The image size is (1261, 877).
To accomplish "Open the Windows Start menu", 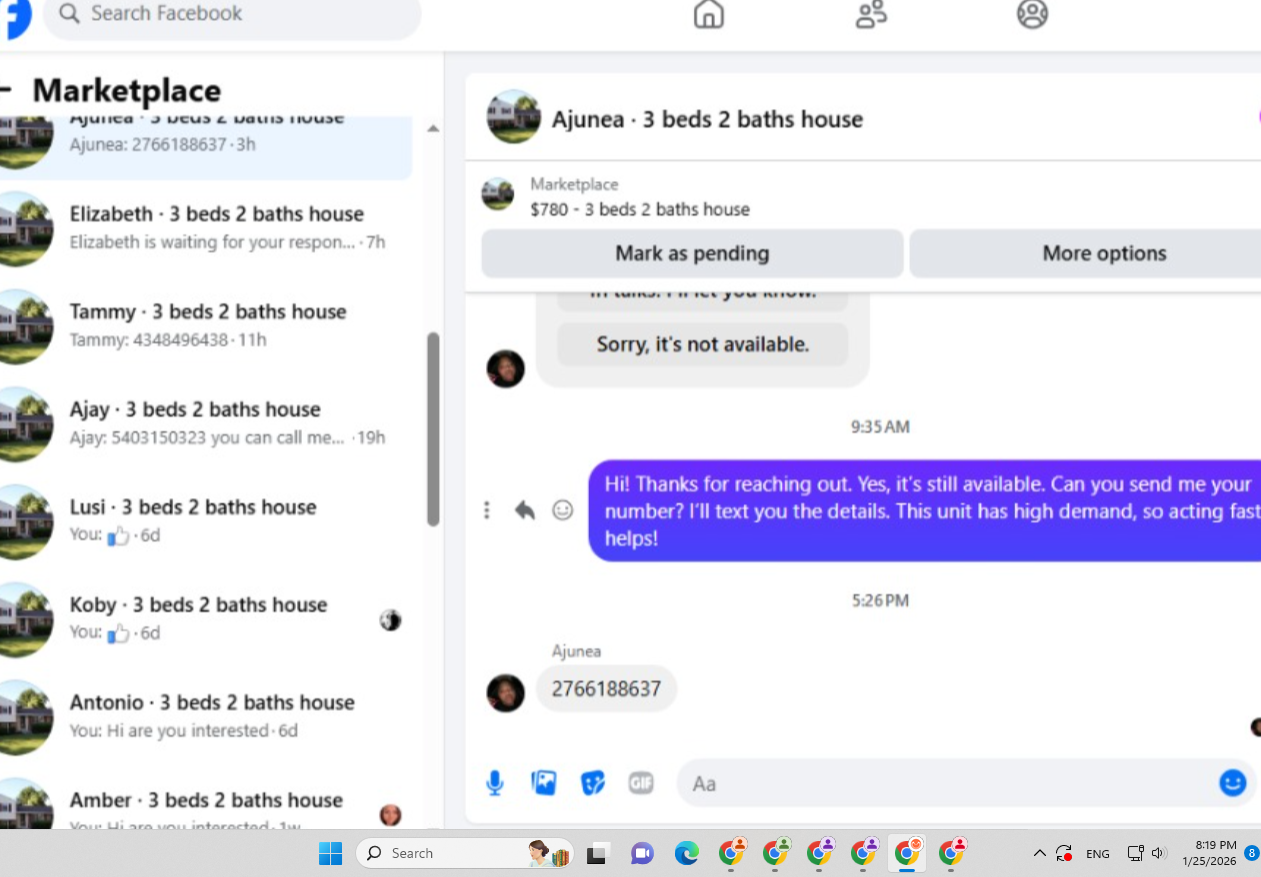I will click(330, 853).
